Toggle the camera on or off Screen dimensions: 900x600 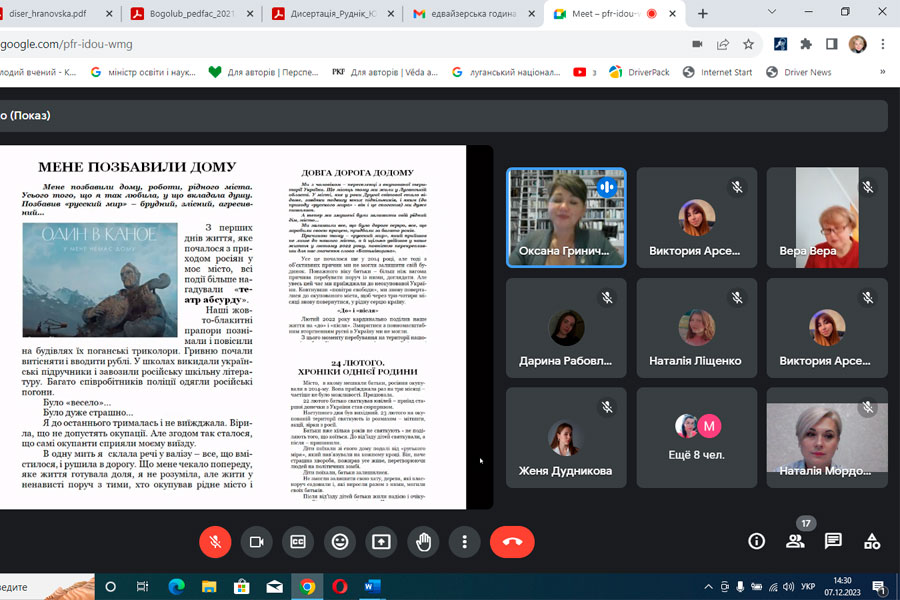tap(256, 541)
